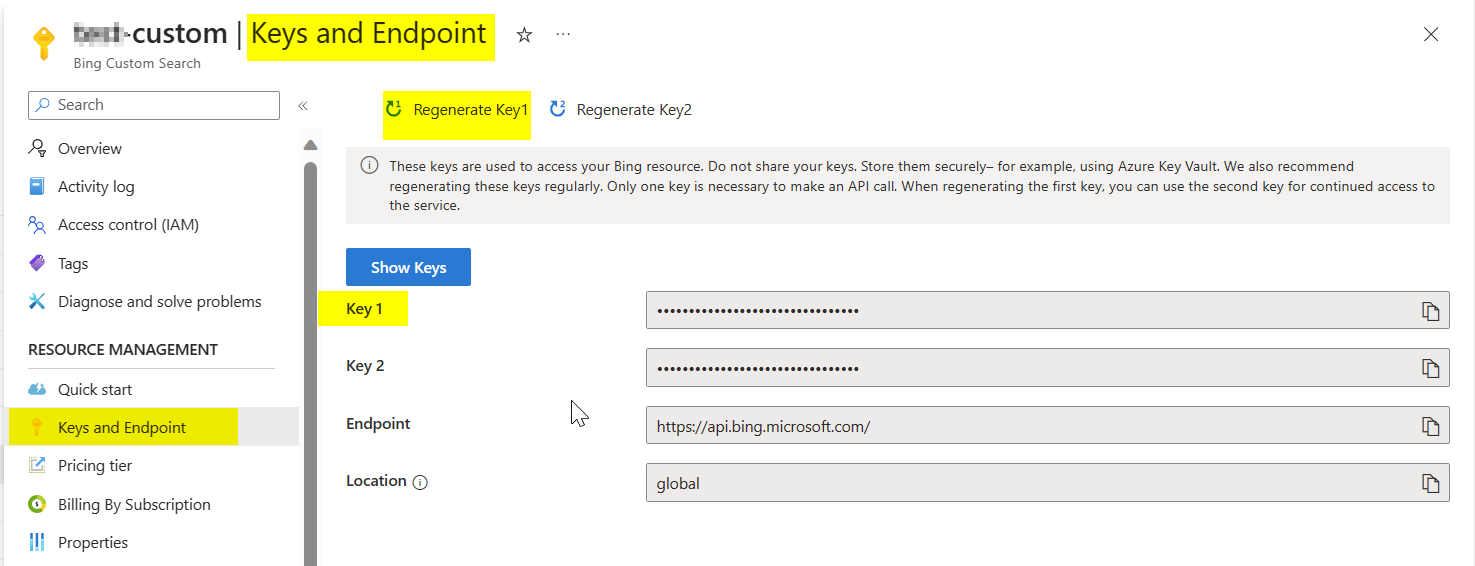Click the Activity log book icon
The image size is (1475, 566).
[37, 187]
